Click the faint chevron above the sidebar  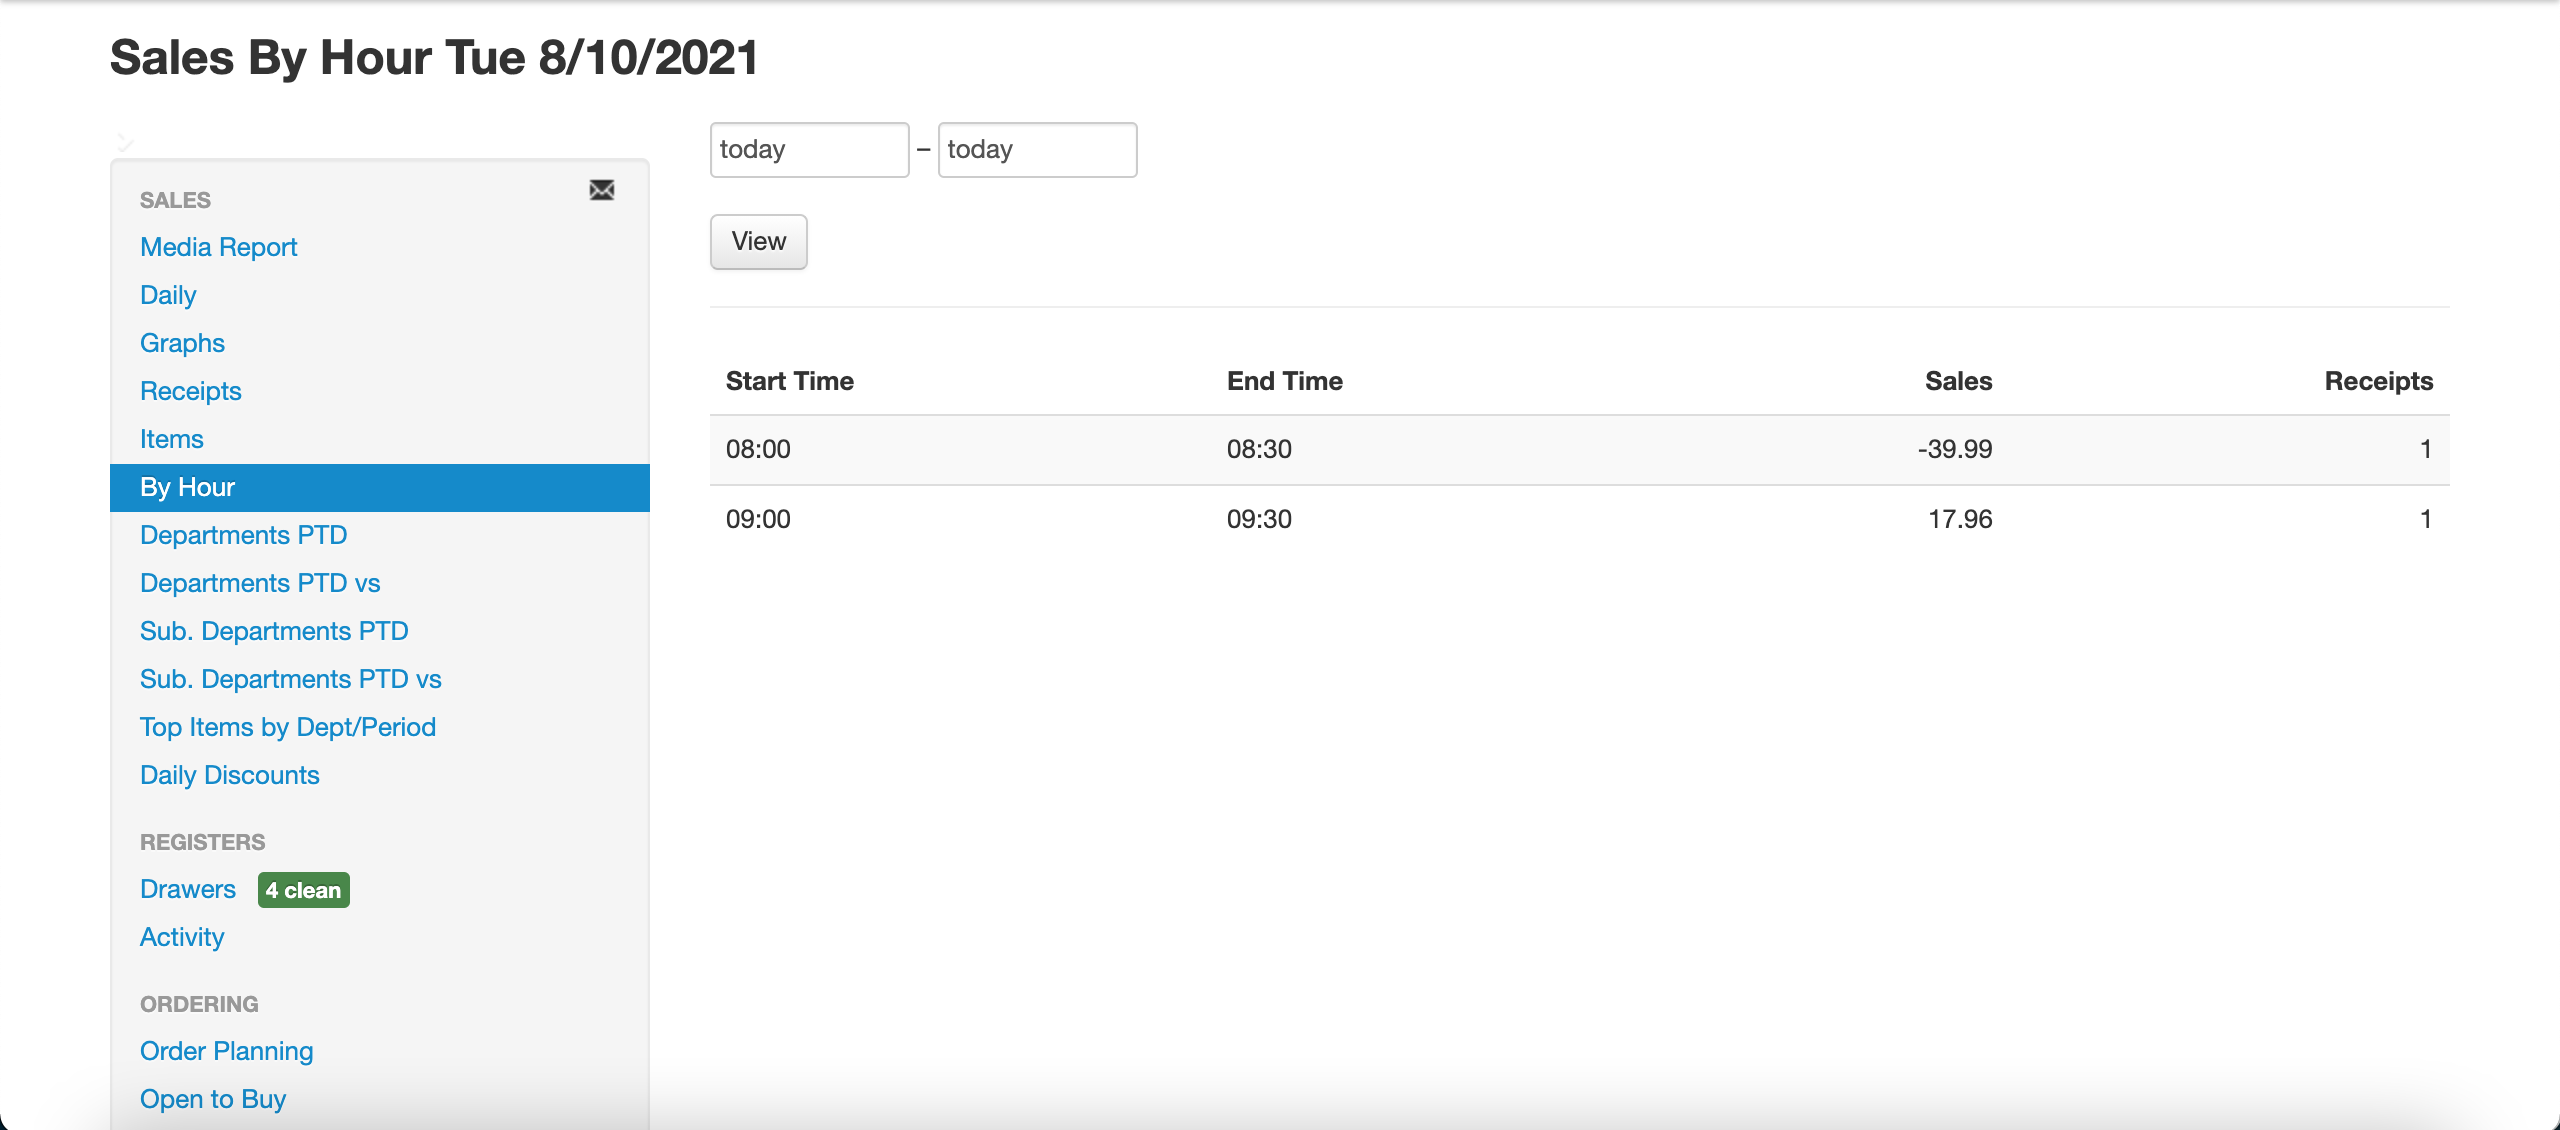tap(125, 142)
